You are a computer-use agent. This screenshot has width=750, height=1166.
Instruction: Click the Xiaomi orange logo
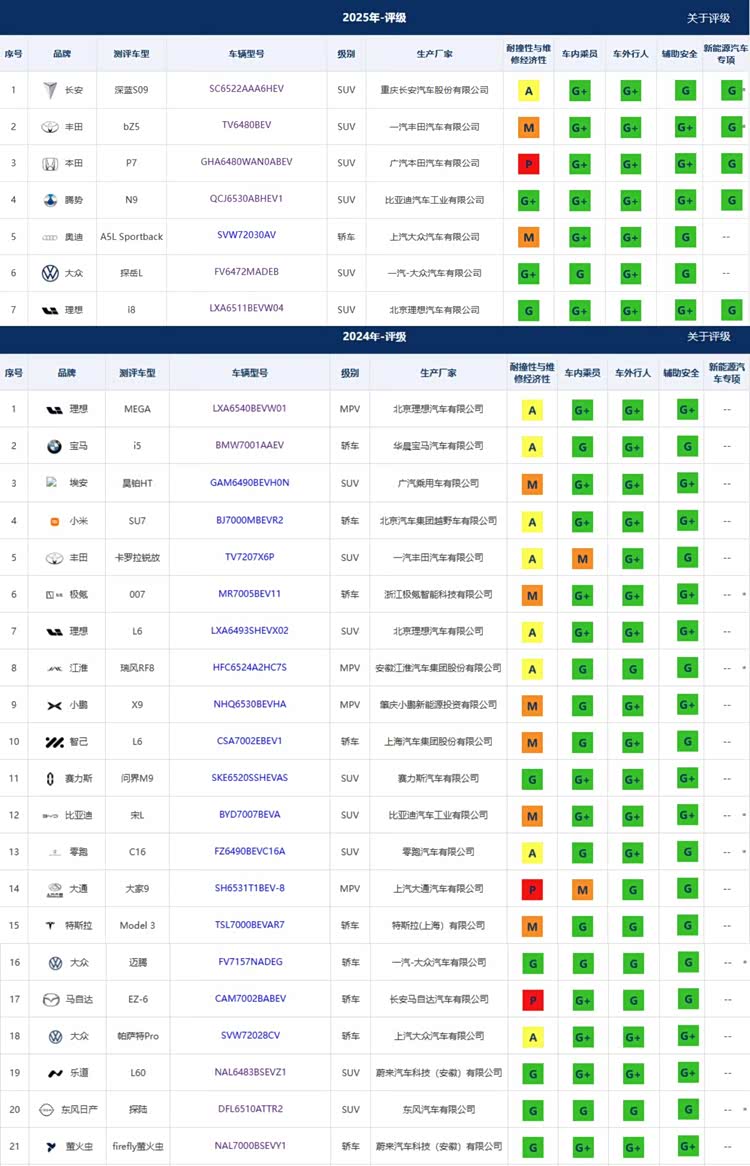pyautogui.click(x=54, y=521)
